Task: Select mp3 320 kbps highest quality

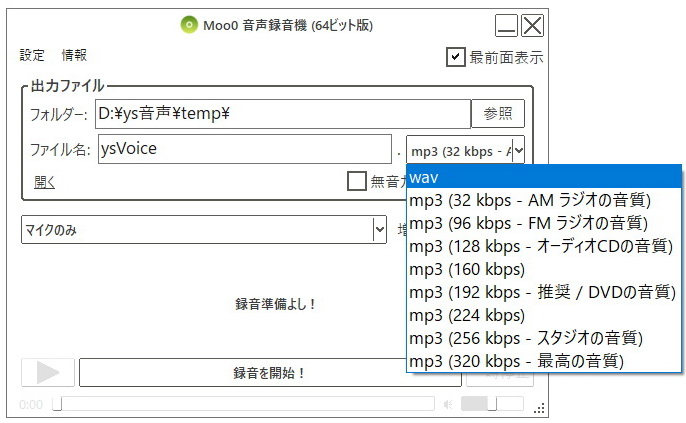Action: (544, 361)
